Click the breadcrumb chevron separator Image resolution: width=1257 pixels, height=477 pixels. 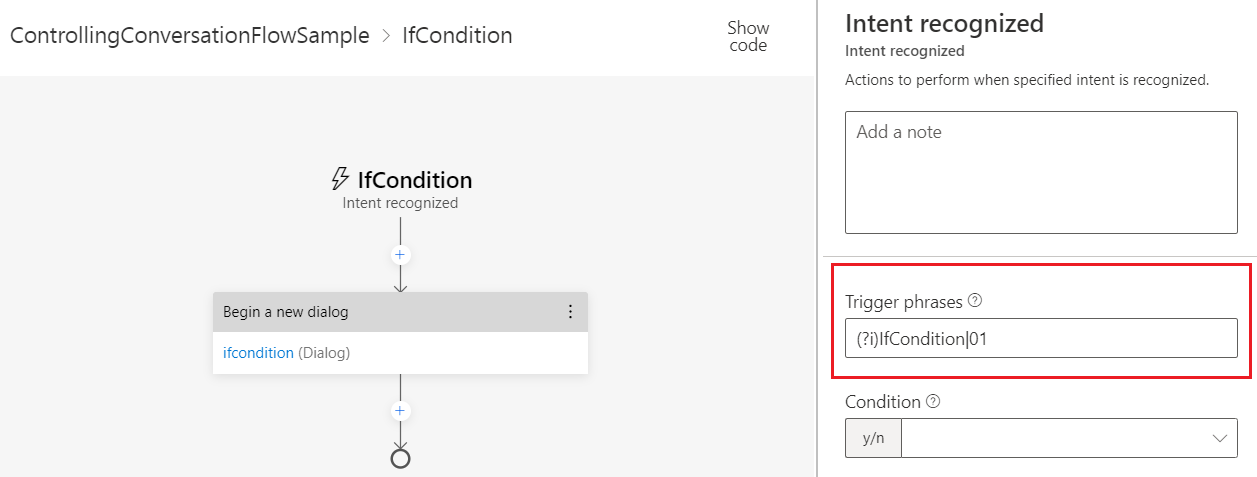[x=386, y=36]
